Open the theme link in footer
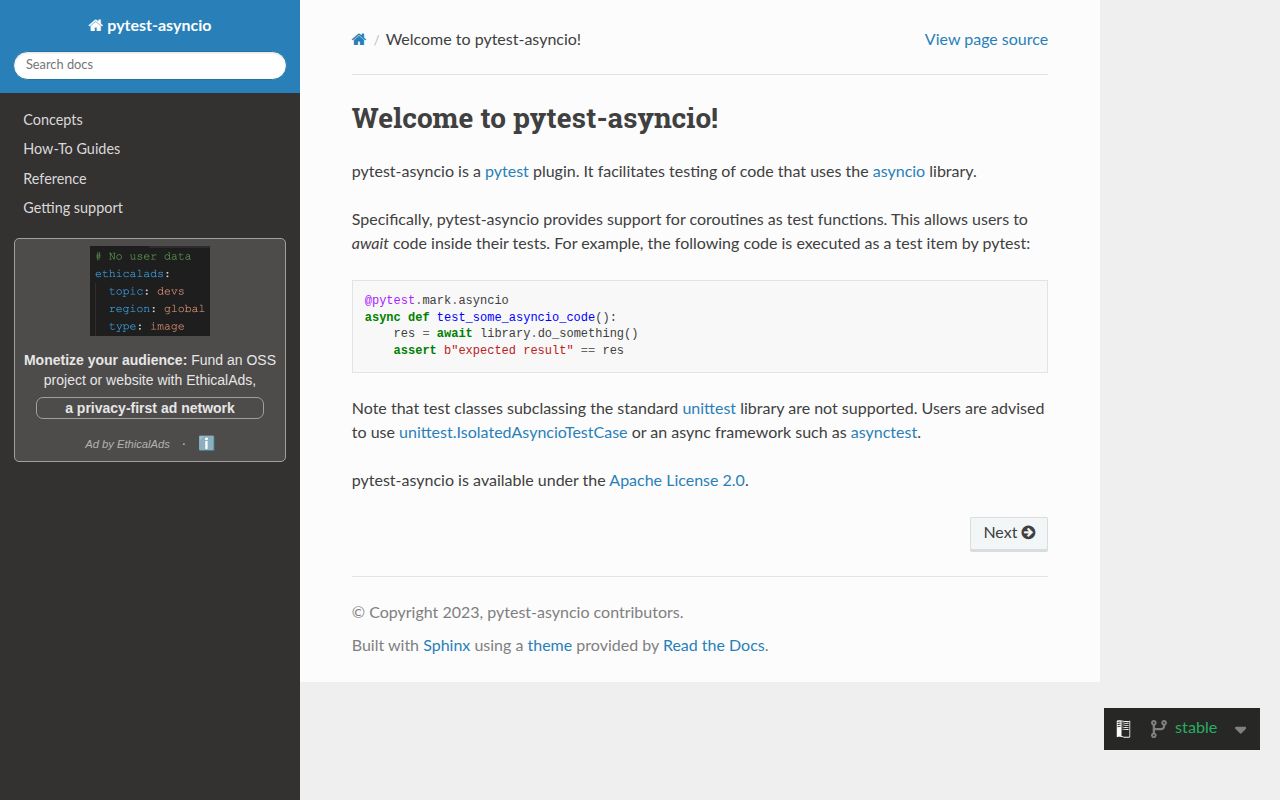 (x=550, y=646)
